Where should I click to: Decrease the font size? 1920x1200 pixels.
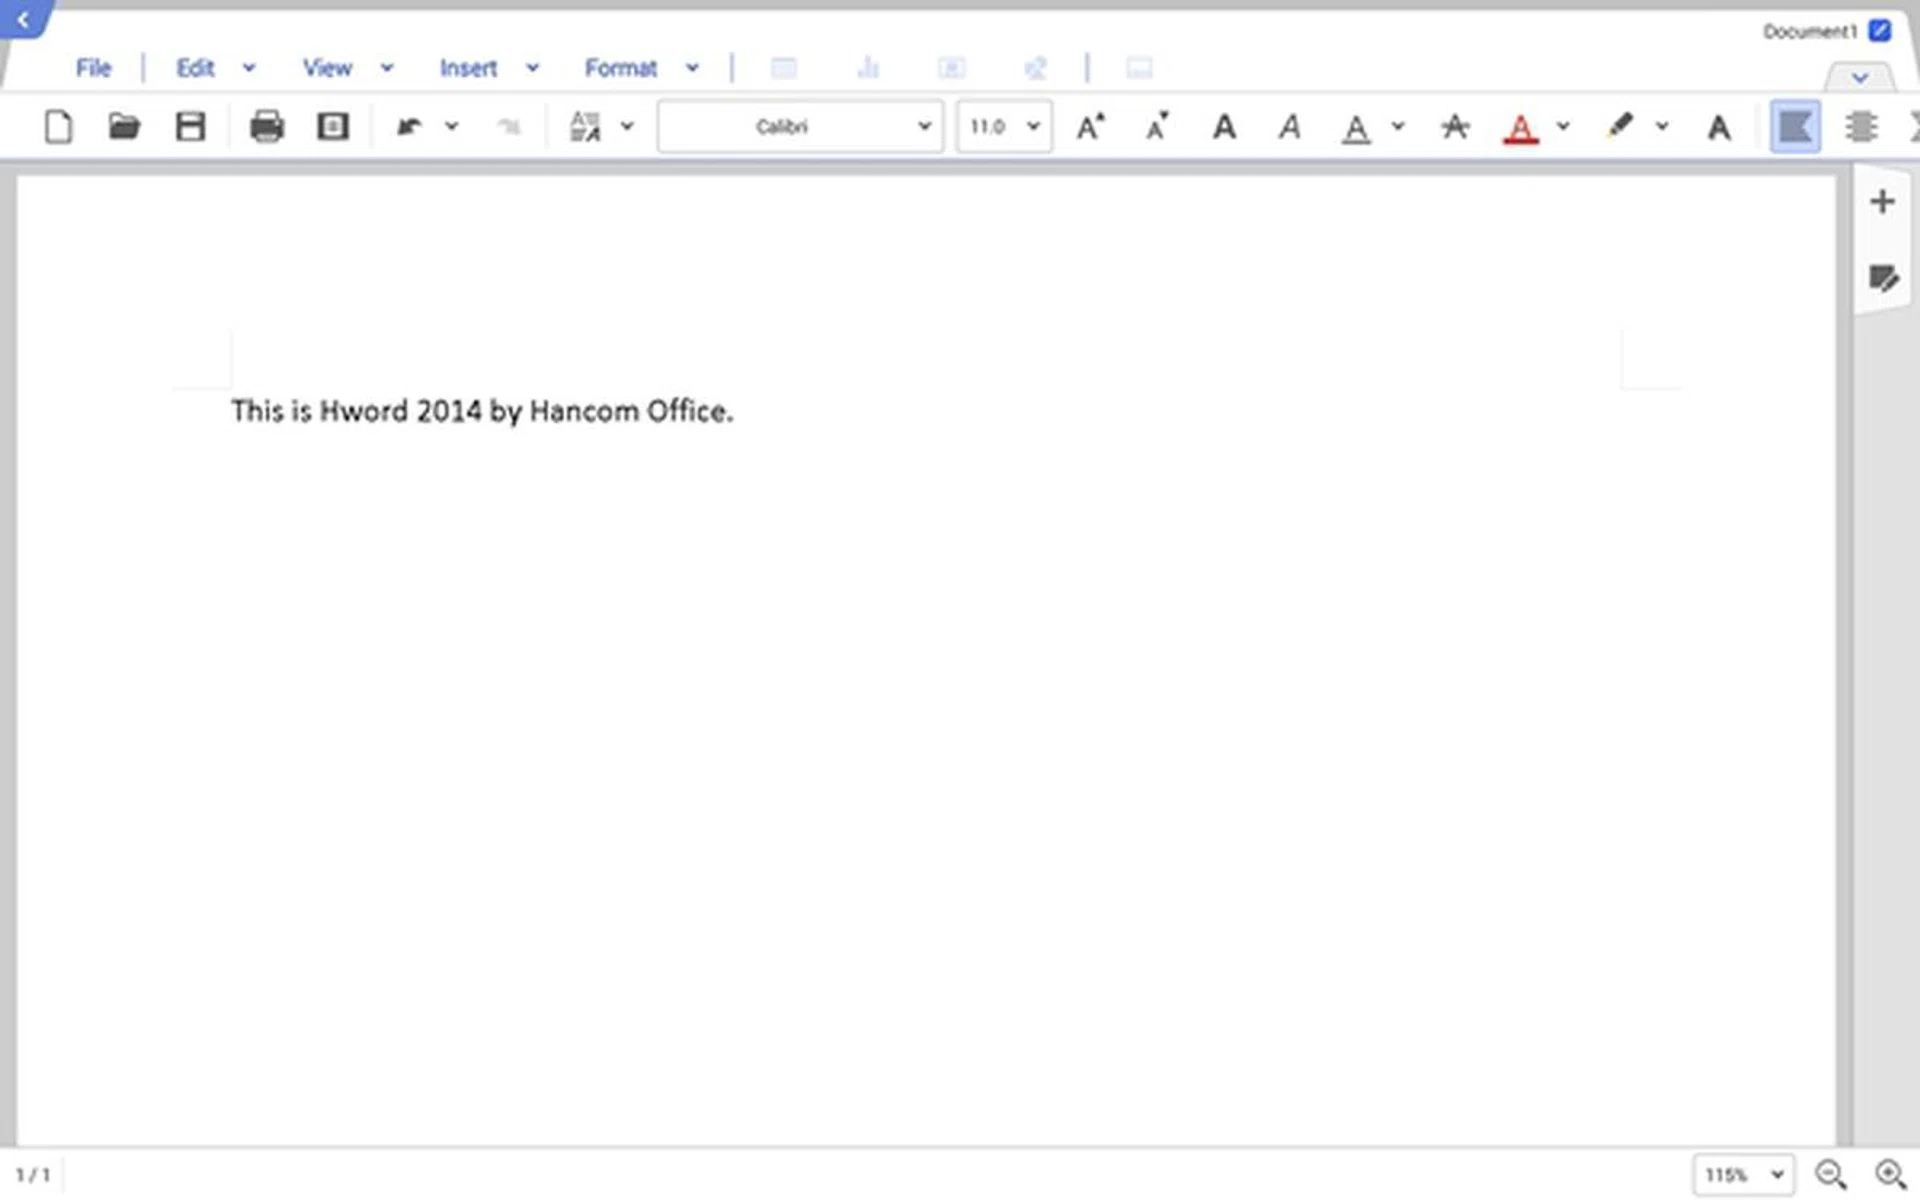pos(1156,127)
